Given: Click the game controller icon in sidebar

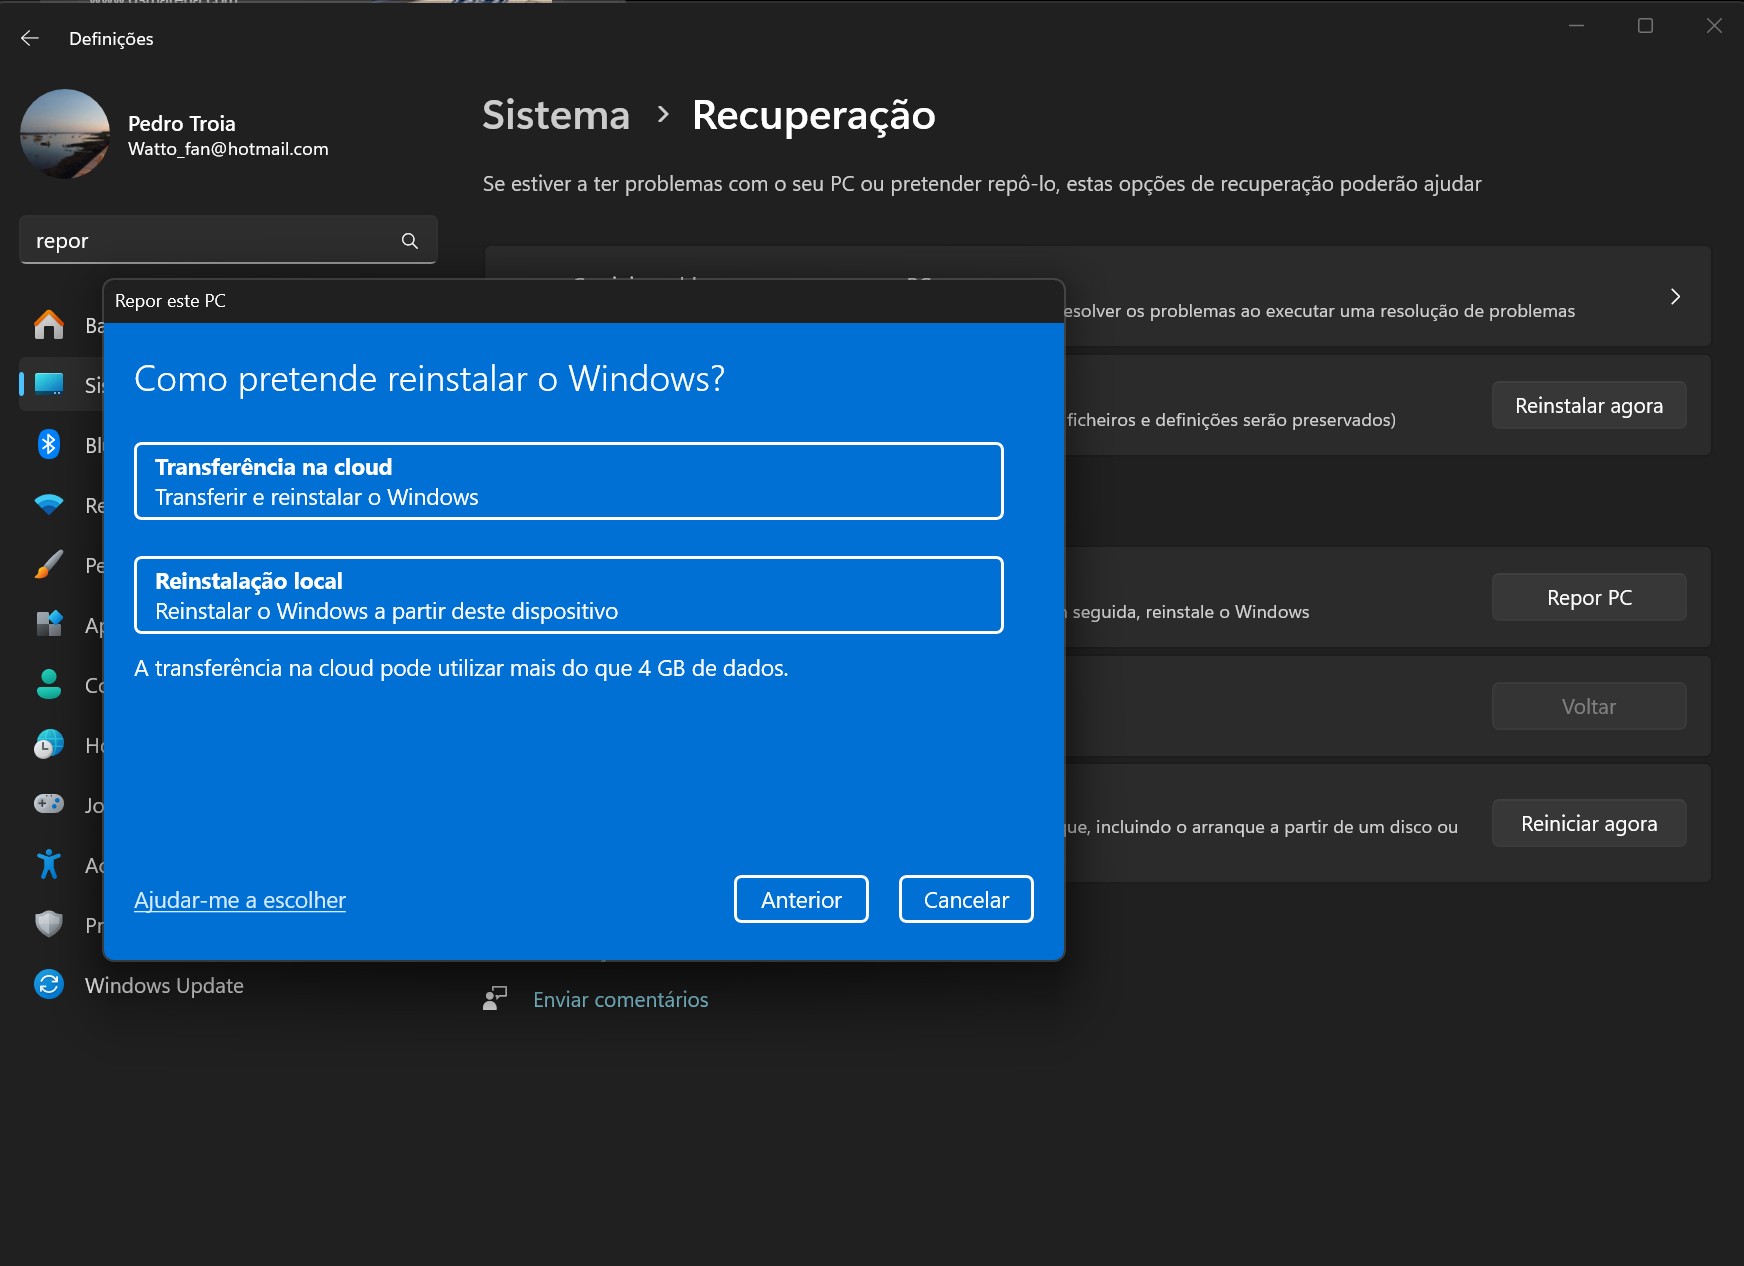Looking at the screenshot, I should (48, 804).
